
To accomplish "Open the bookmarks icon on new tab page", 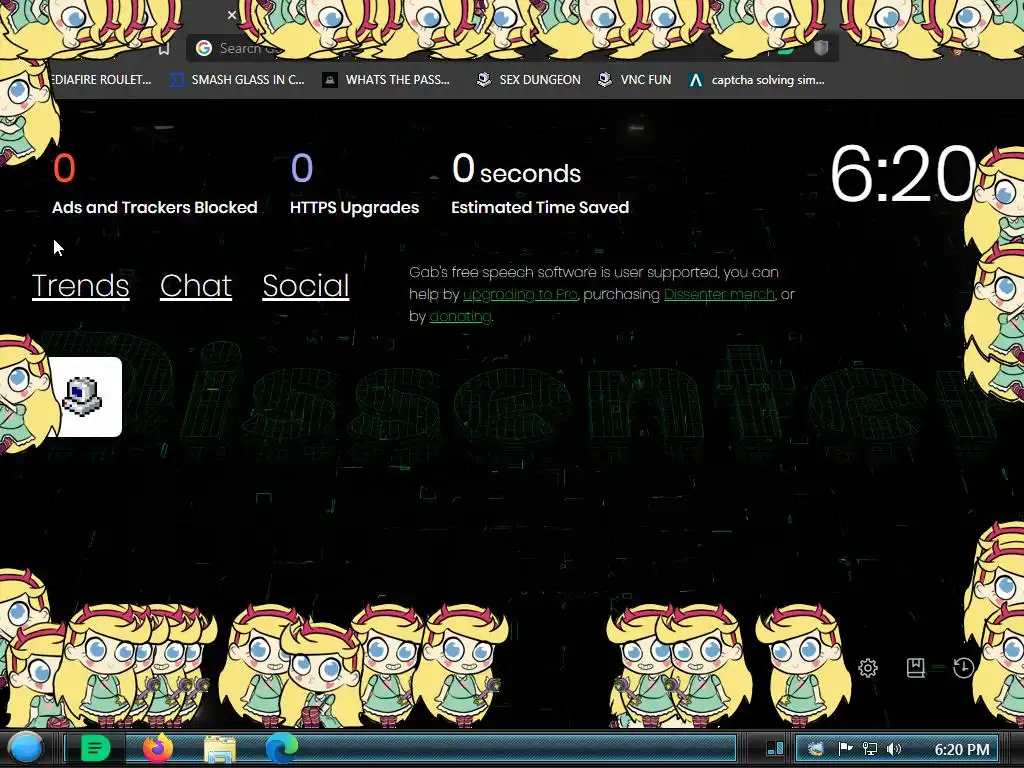I will [x=916, y=667].
